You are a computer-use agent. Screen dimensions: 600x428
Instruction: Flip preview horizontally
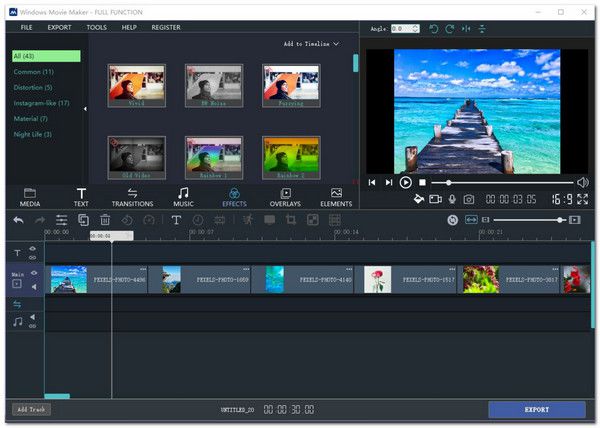coord(466,29)
